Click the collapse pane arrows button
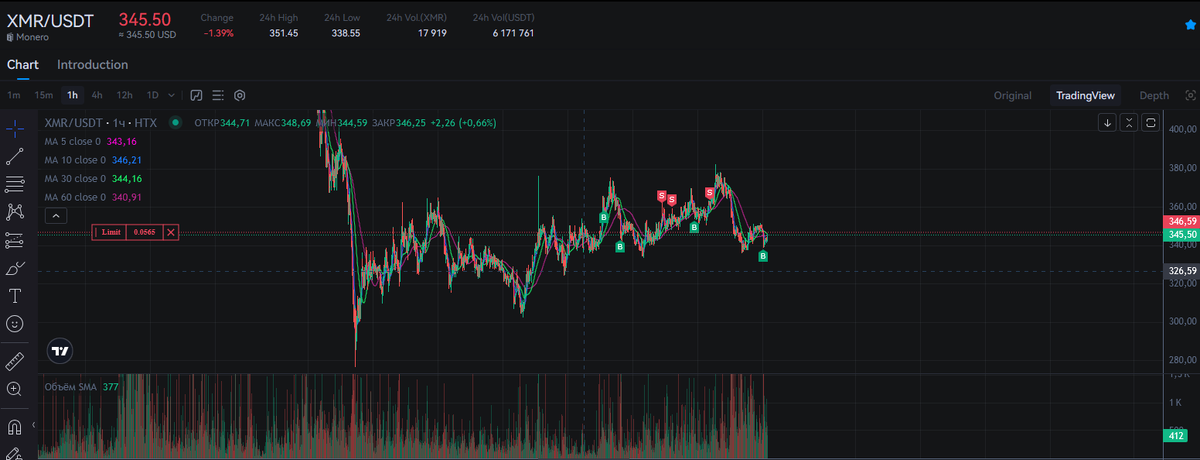The width and height of the screenshot is (1200, 460). [x=1129, y=123]
